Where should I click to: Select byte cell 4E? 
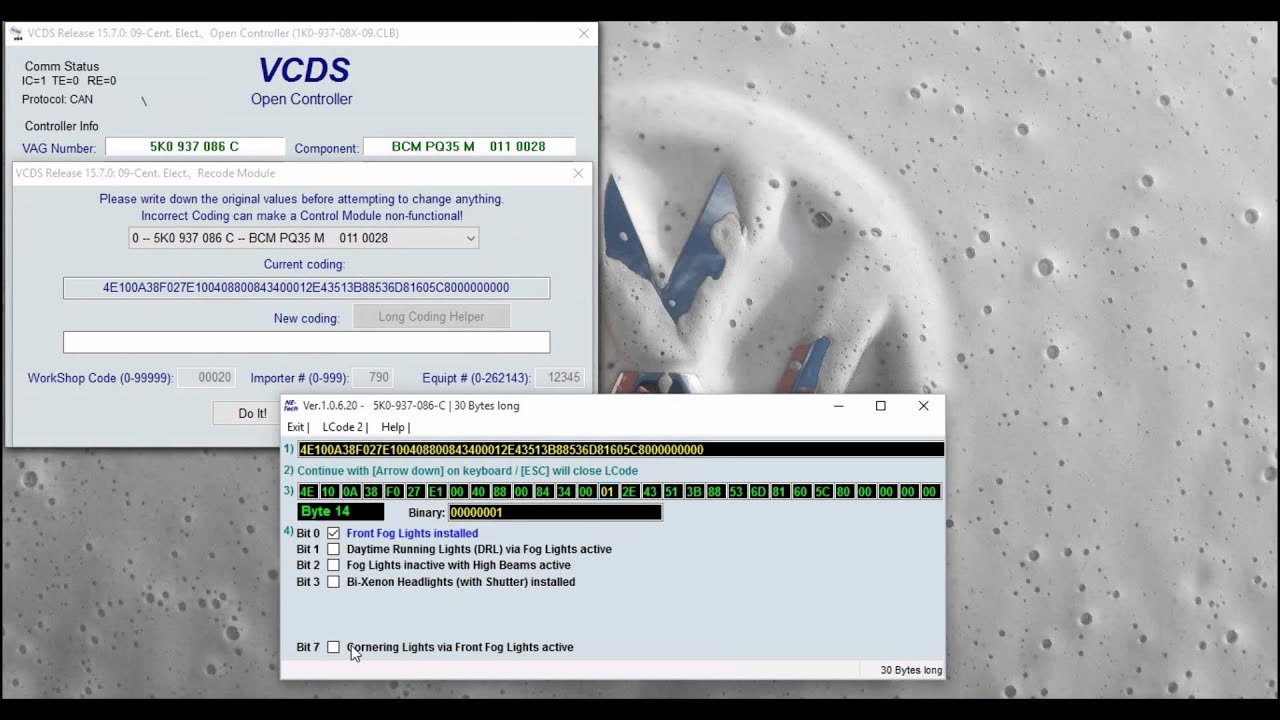(308, 491)
